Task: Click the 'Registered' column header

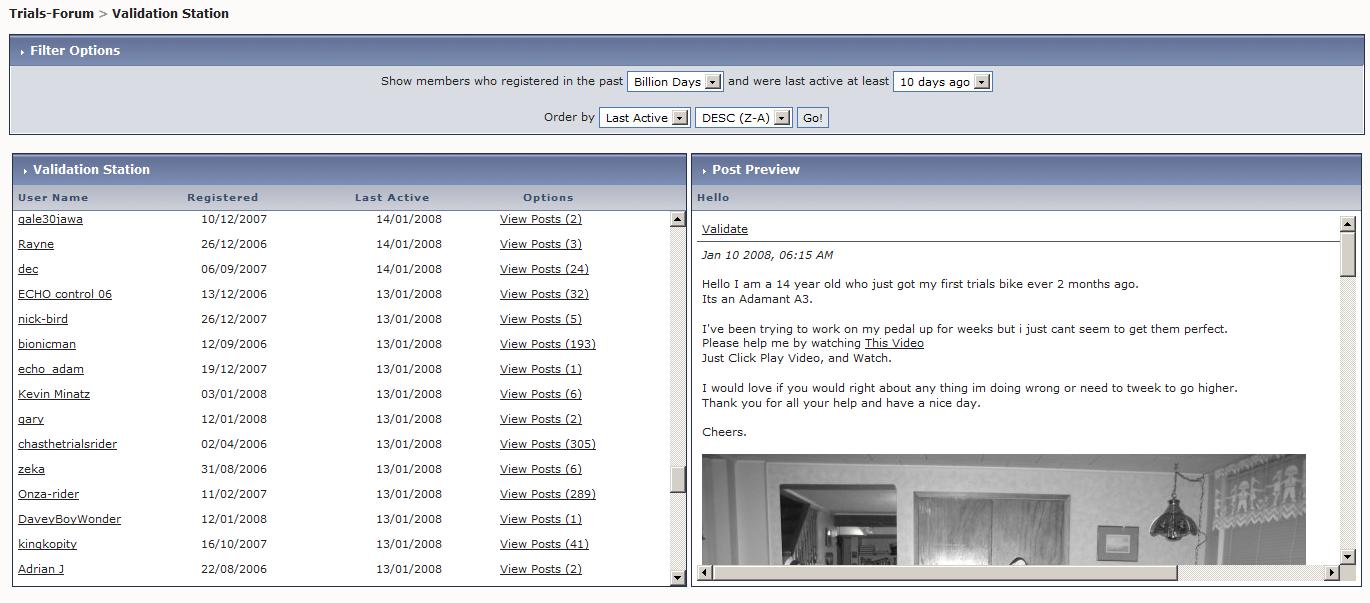Action: [x=223, y=198]
